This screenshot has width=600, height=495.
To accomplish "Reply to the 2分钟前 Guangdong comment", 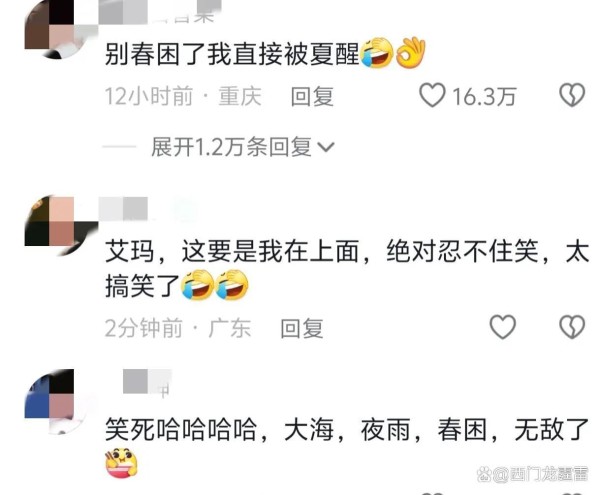I will [302, 328].
